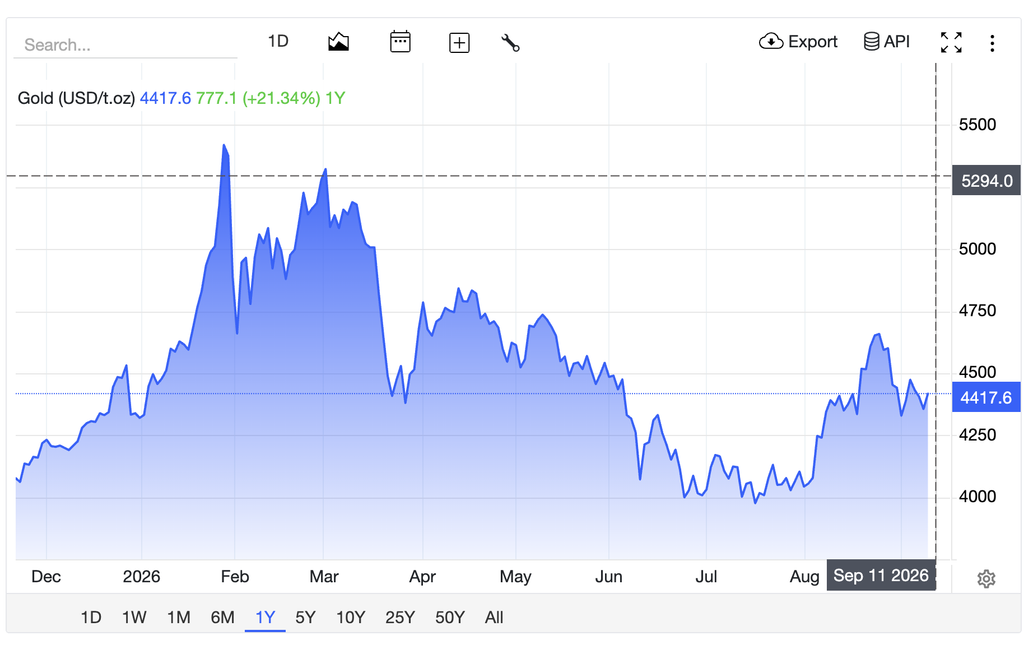Switch to the 10Y range

click(x=351, y=617)
